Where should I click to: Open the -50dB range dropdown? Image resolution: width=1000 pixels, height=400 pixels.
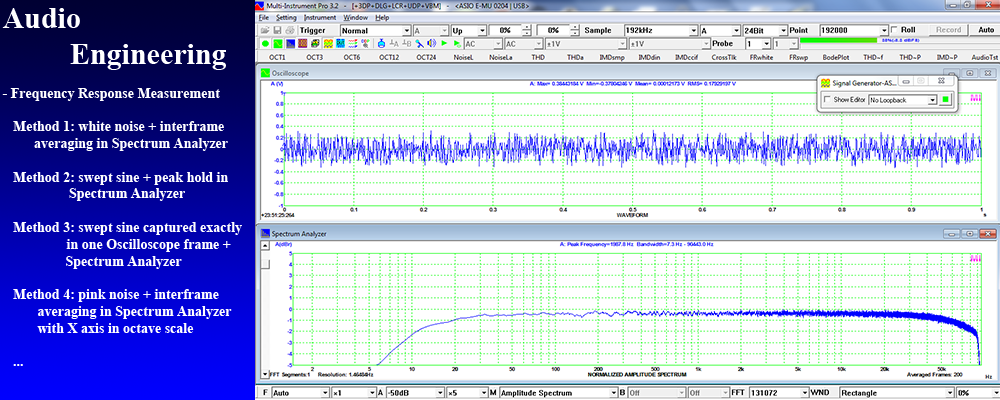(415, 393)
